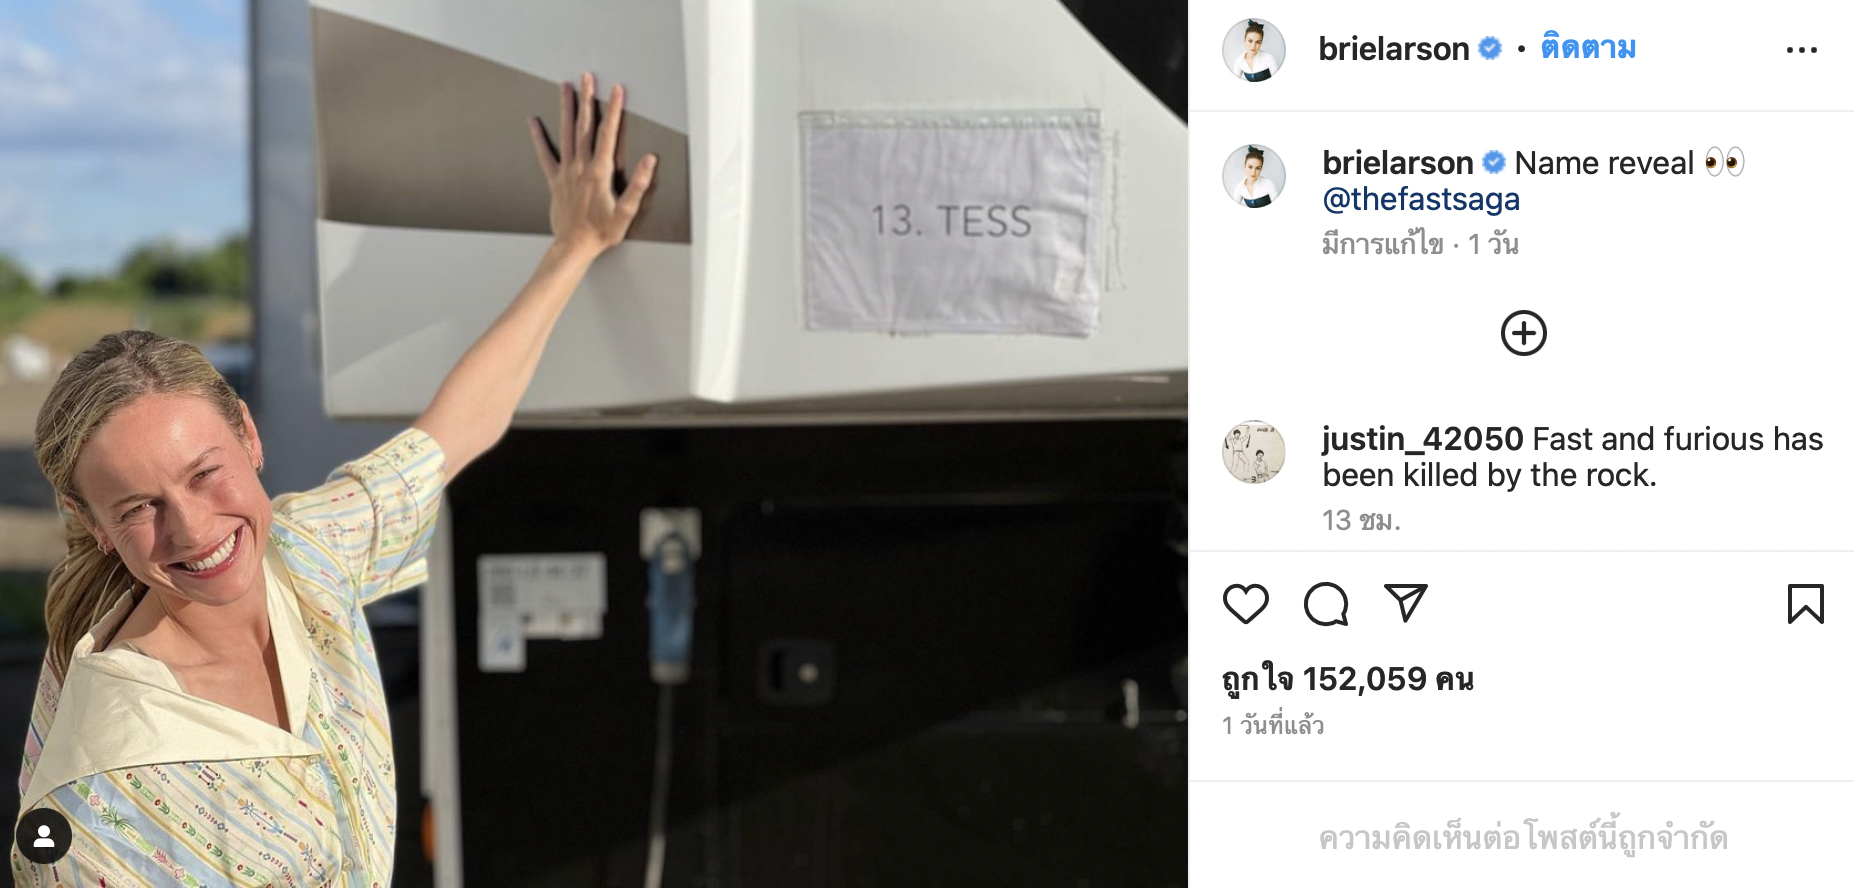
Task: Click the post photo of trailer sign
Action: [x=594, y=444]
